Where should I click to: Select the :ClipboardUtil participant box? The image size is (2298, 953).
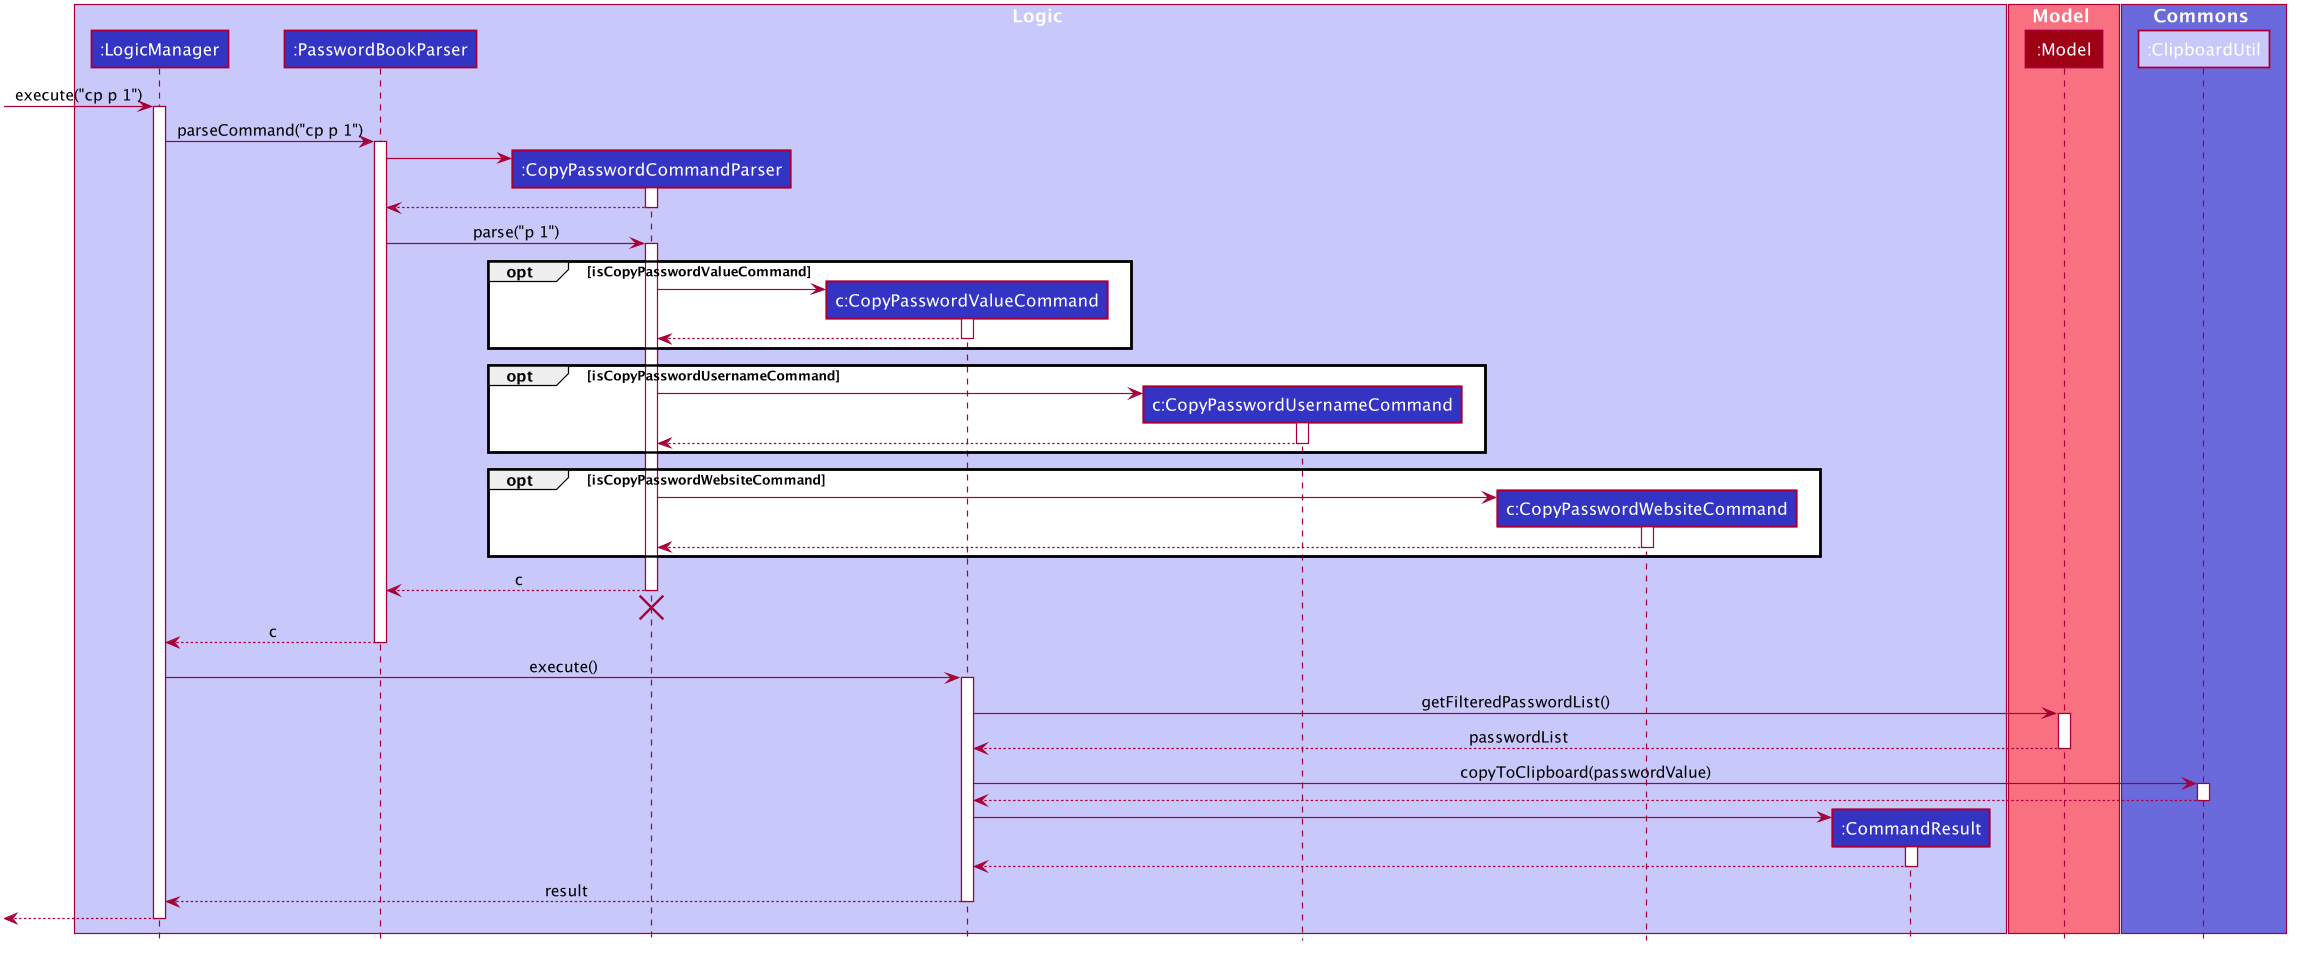tap(2204, 49)
